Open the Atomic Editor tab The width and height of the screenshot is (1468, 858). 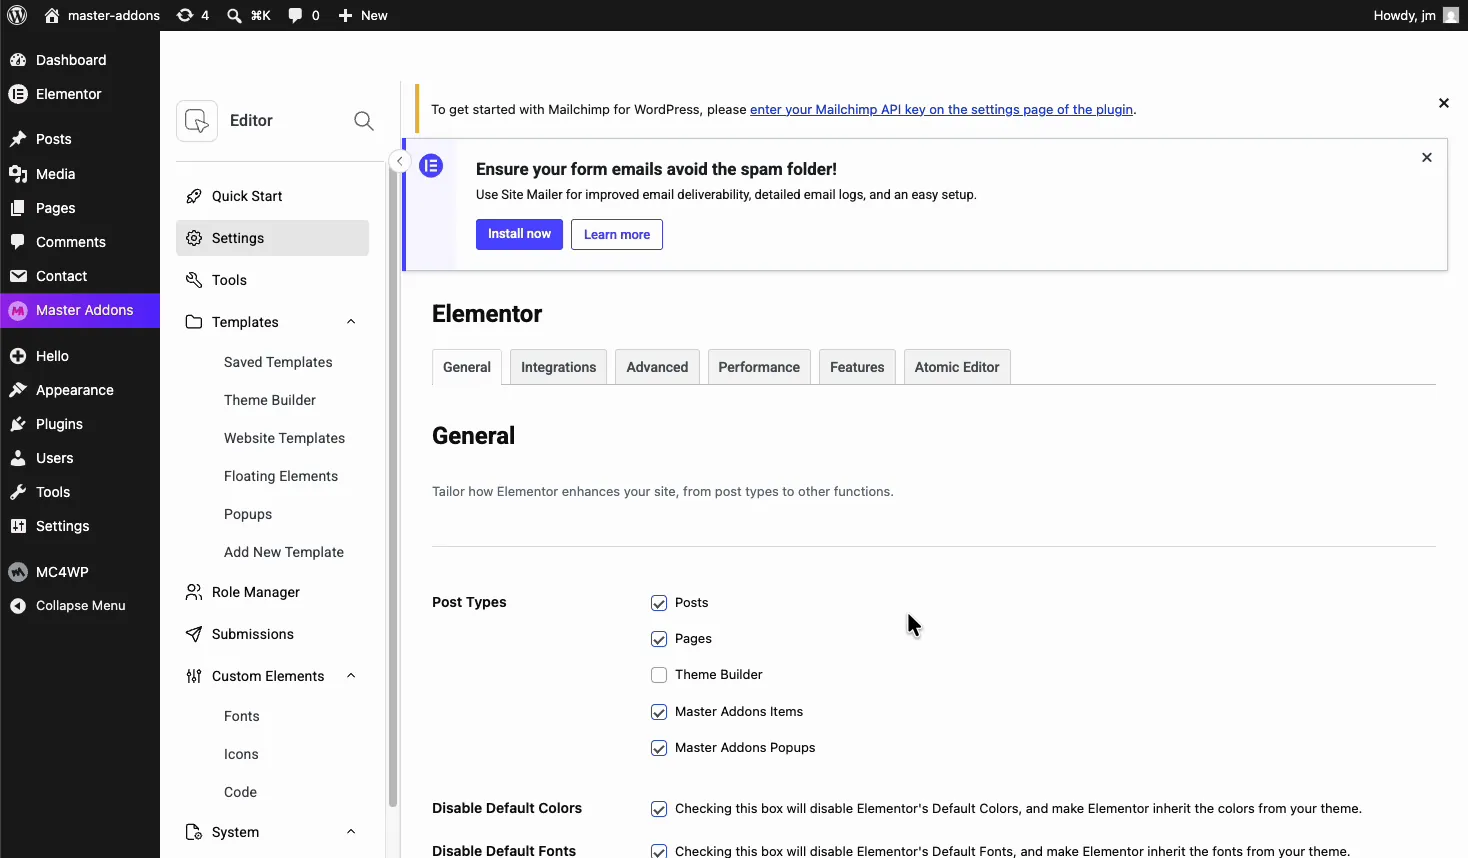point(957,367)
